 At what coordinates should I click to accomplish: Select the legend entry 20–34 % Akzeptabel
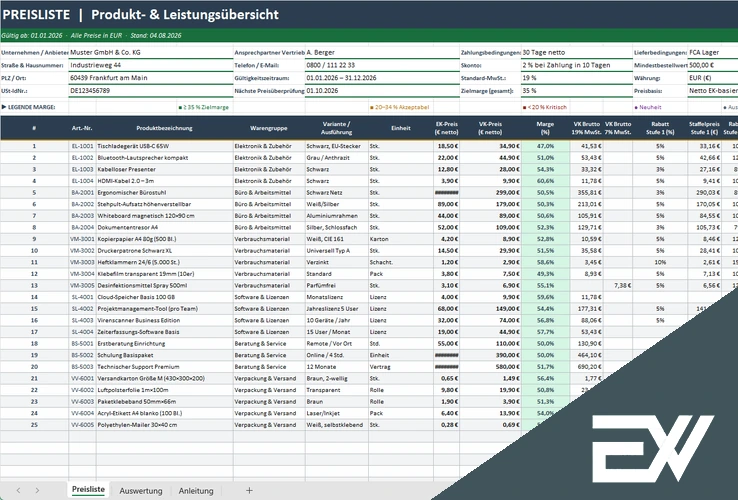tap(400, 107)
